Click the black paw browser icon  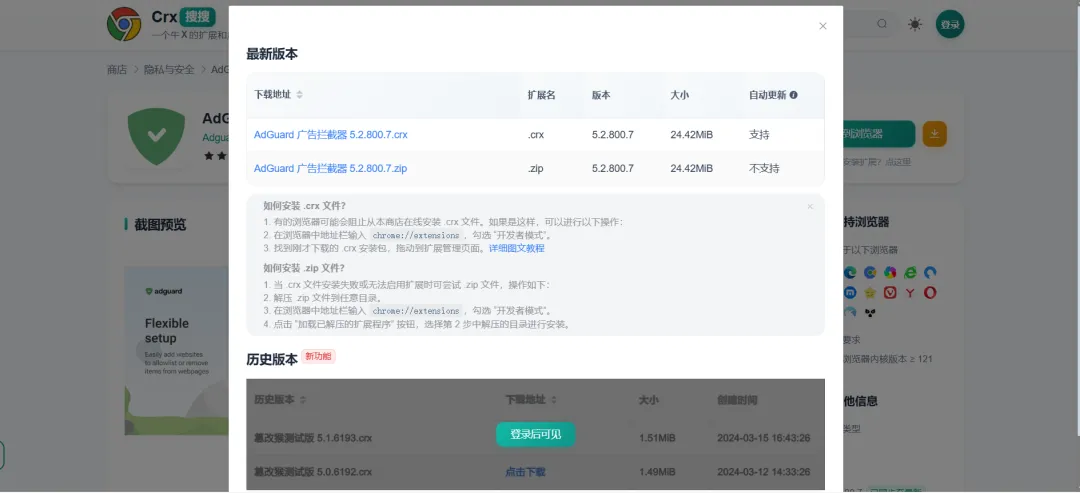click(x=870, y=313)
